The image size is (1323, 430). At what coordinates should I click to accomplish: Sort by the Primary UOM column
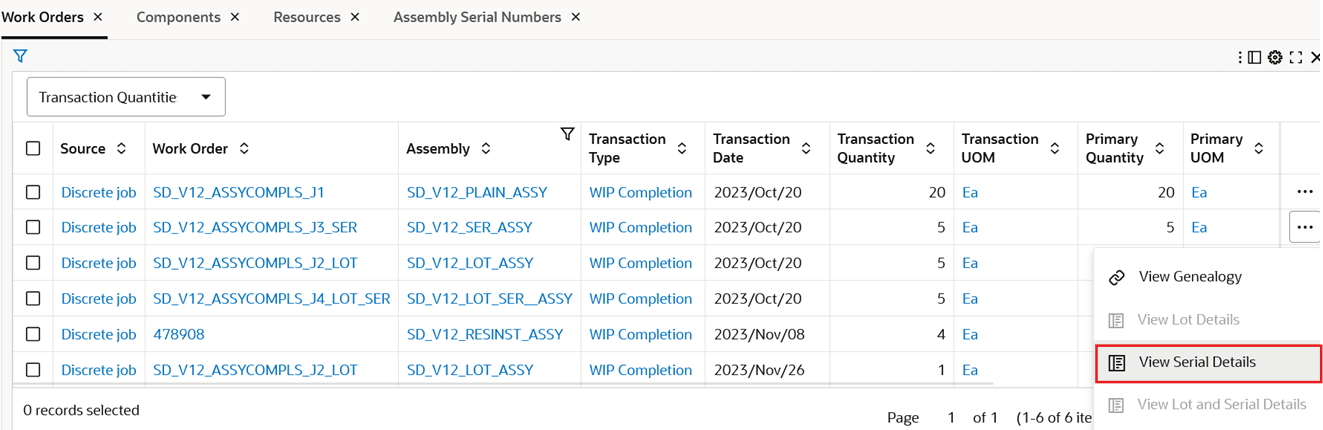click(x=1259, y=148)
